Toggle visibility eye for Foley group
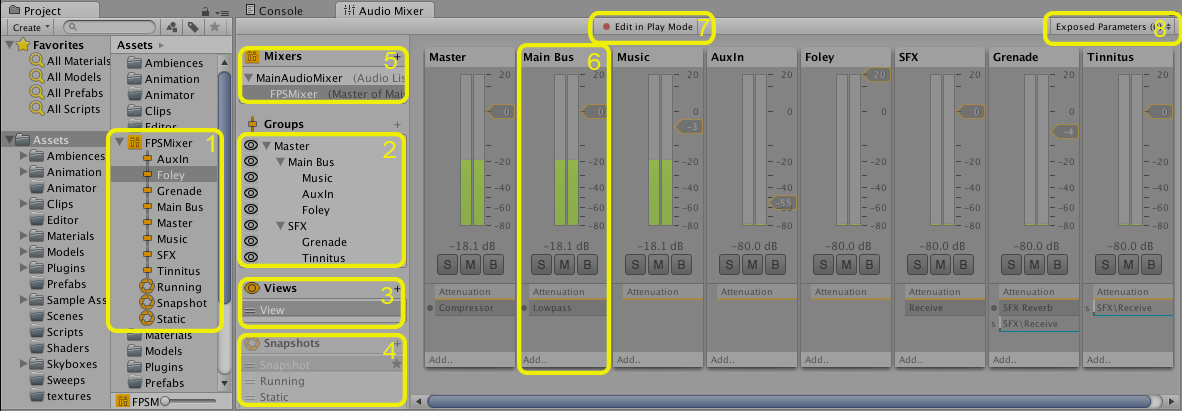Image resolution: width=1182 pixels, height=411 pixels. click(x=251, y=210)
